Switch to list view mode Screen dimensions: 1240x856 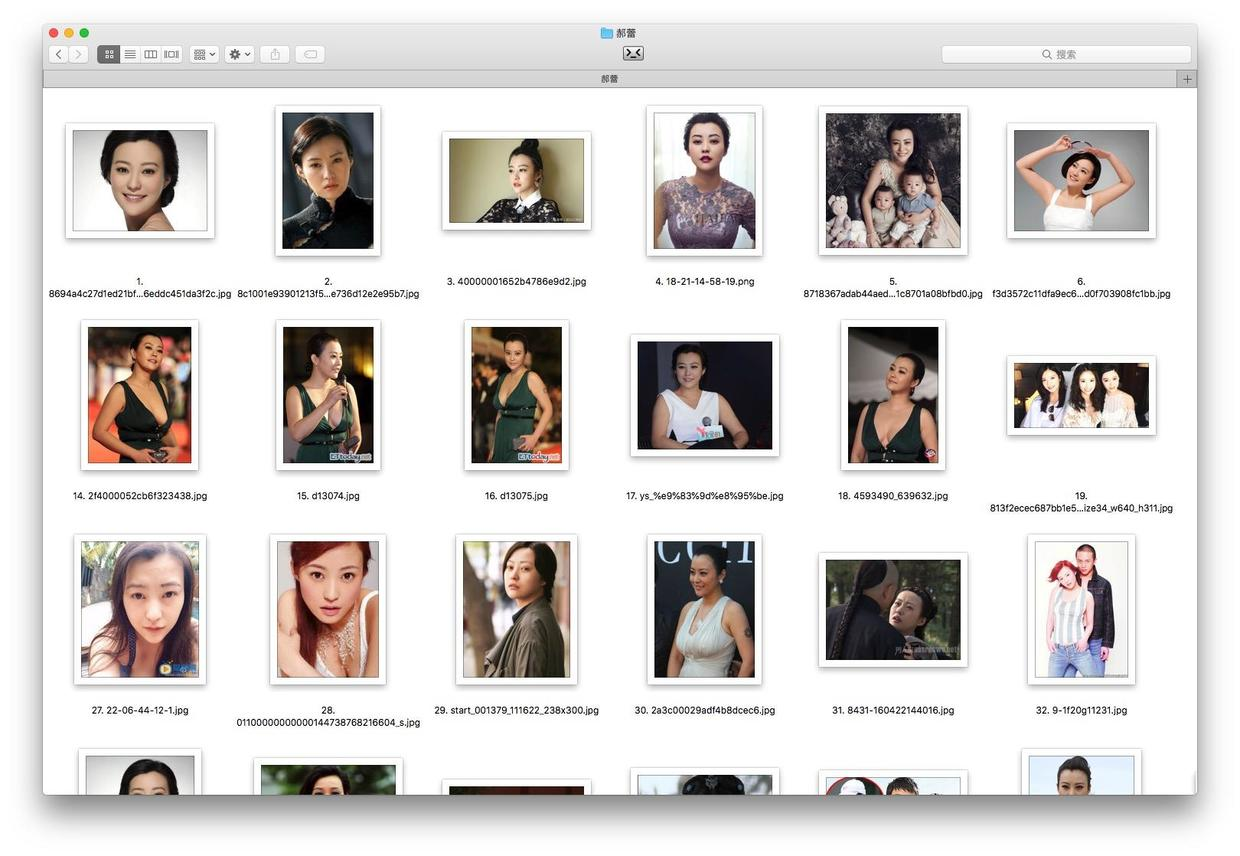tap(130, 54)
